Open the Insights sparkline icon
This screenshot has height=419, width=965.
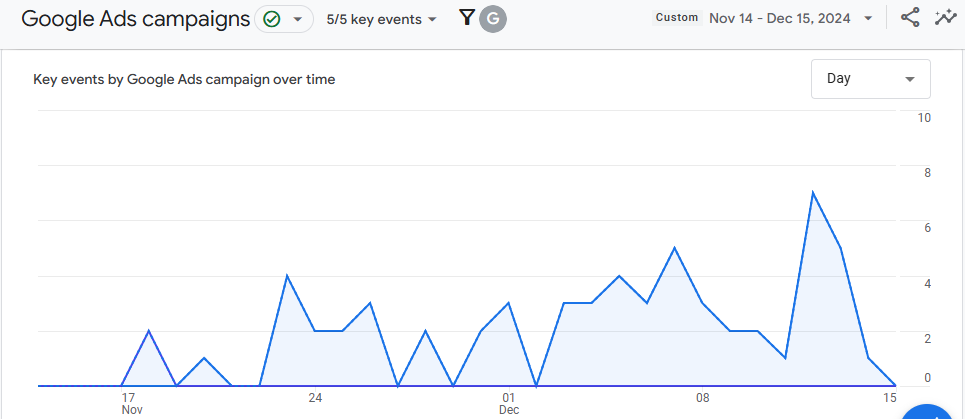tap(945, 18)
